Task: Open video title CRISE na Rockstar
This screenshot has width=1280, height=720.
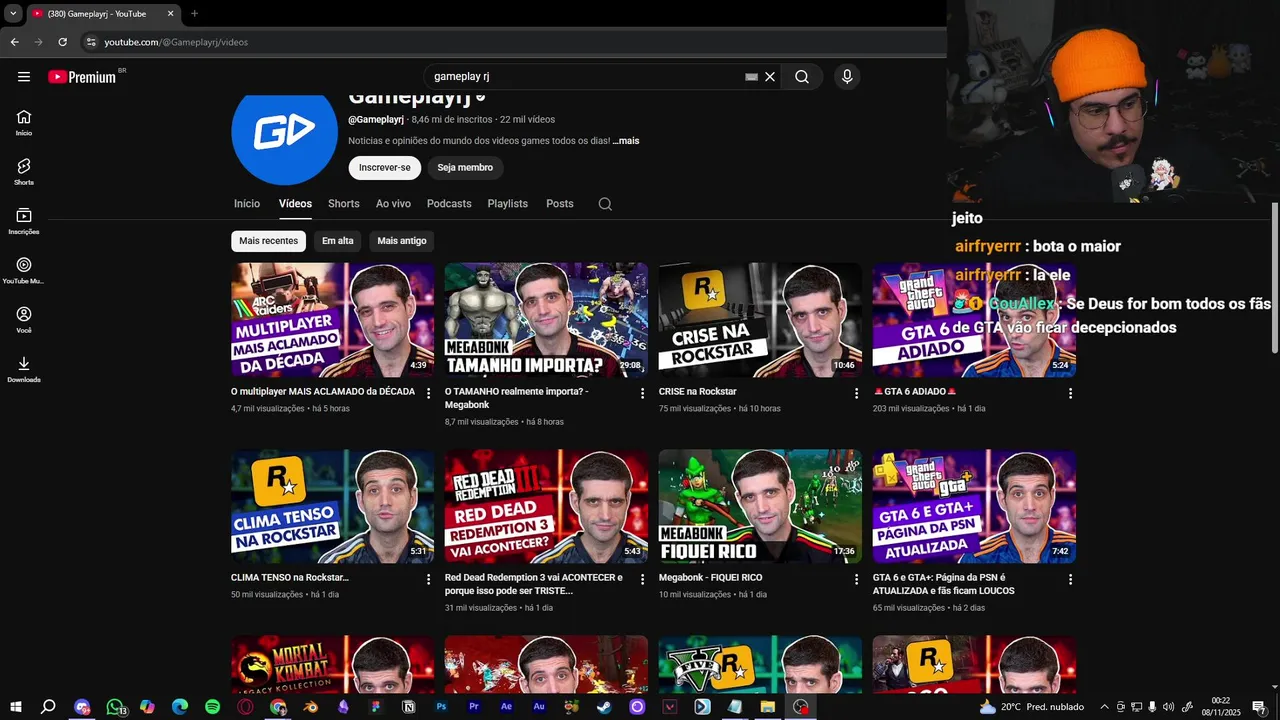Action: coord(698,392)
